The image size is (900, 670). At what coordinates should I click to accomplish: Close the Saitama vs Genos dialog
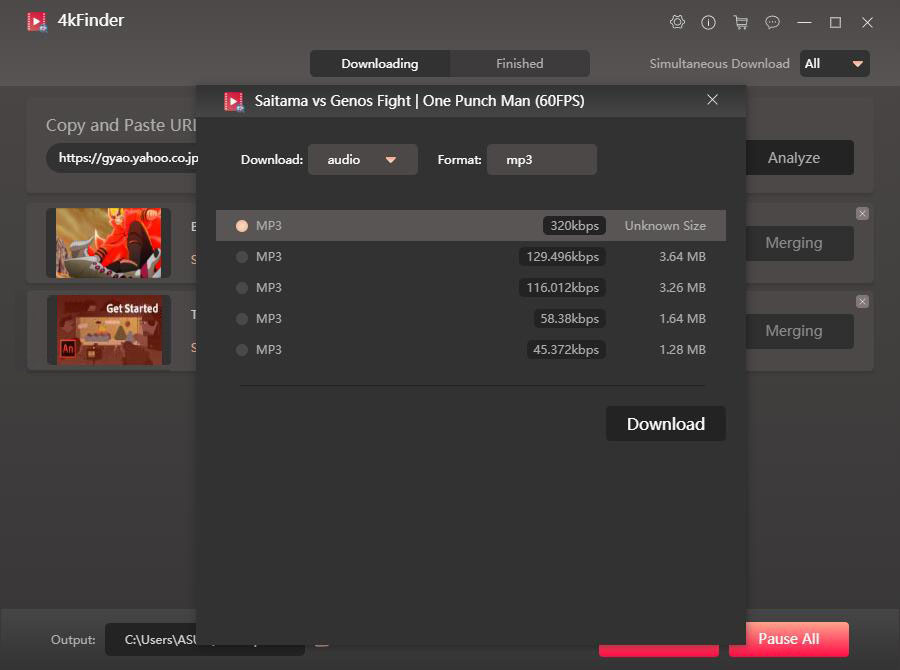click(712, 100)
